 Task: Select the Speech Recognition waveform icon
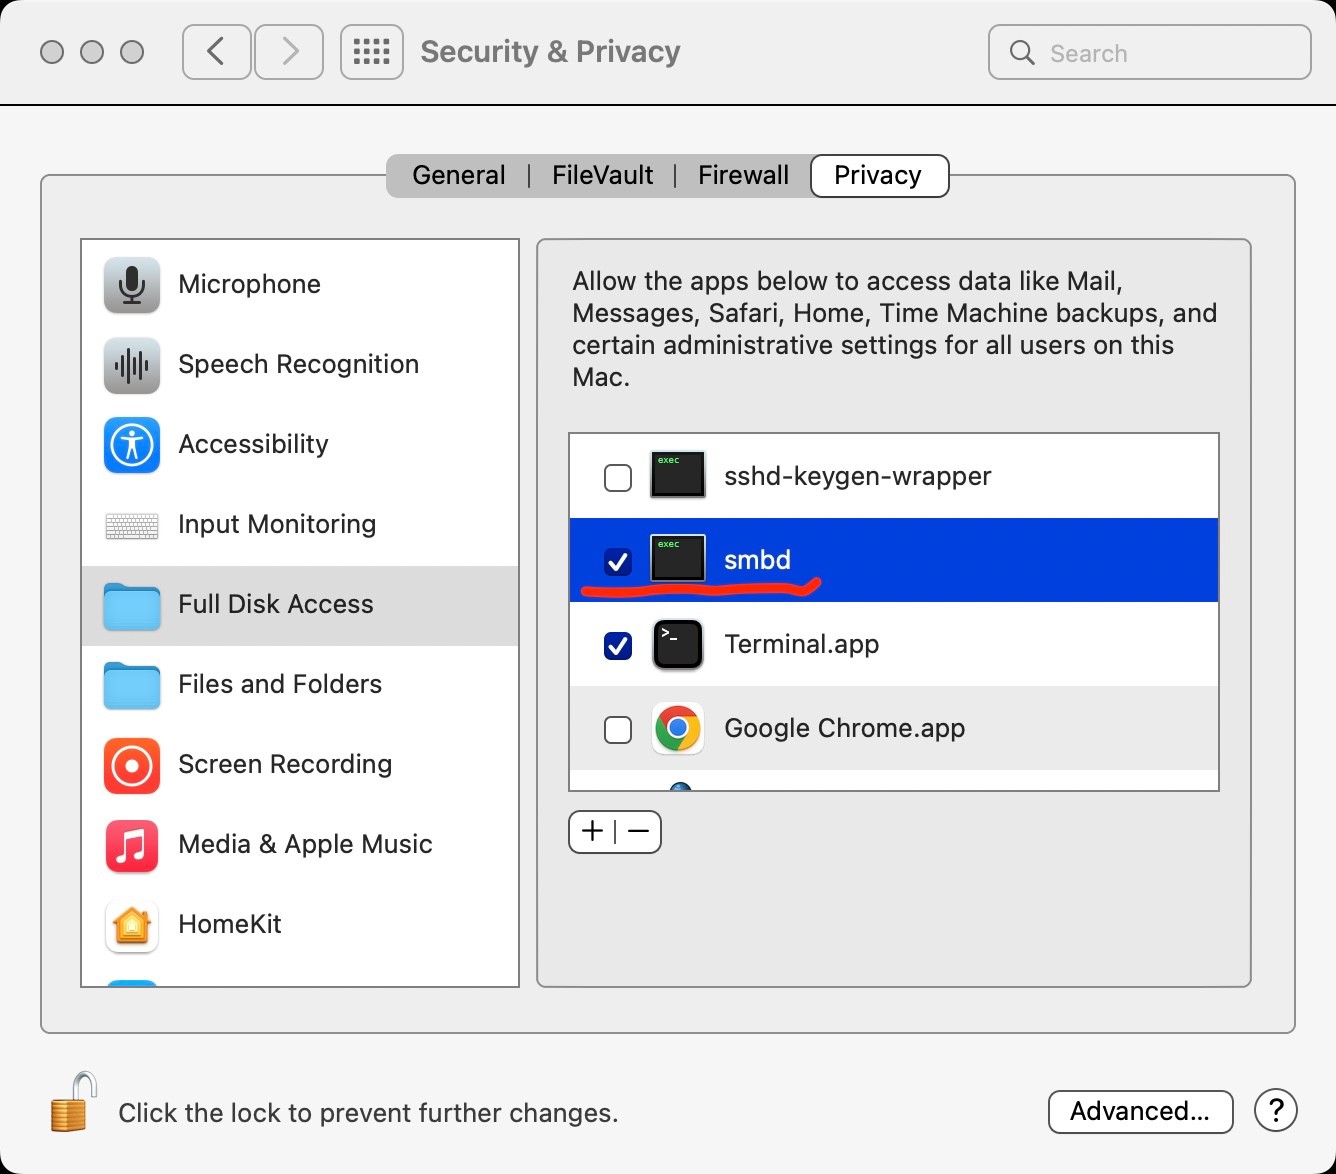(x=132, y=365)
